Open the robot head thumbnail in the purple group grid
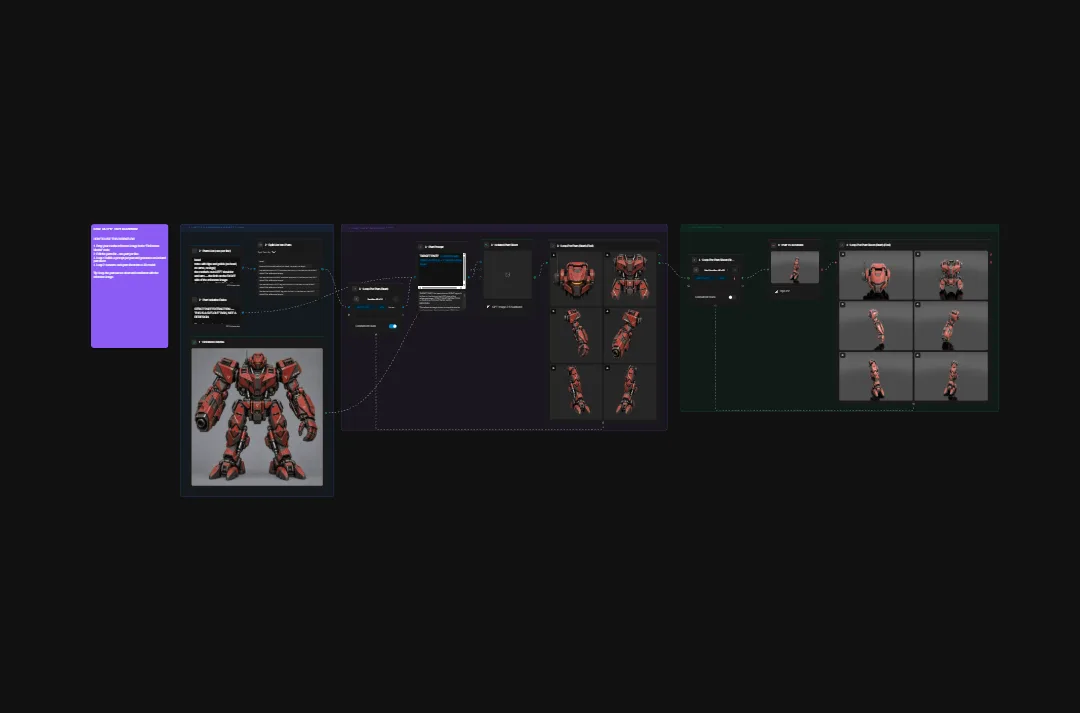 576,278
